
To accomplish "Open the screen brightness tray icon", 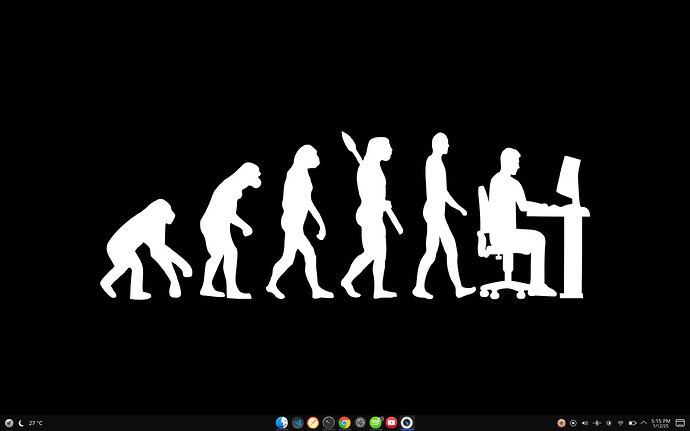I will (x=609, y=423).
